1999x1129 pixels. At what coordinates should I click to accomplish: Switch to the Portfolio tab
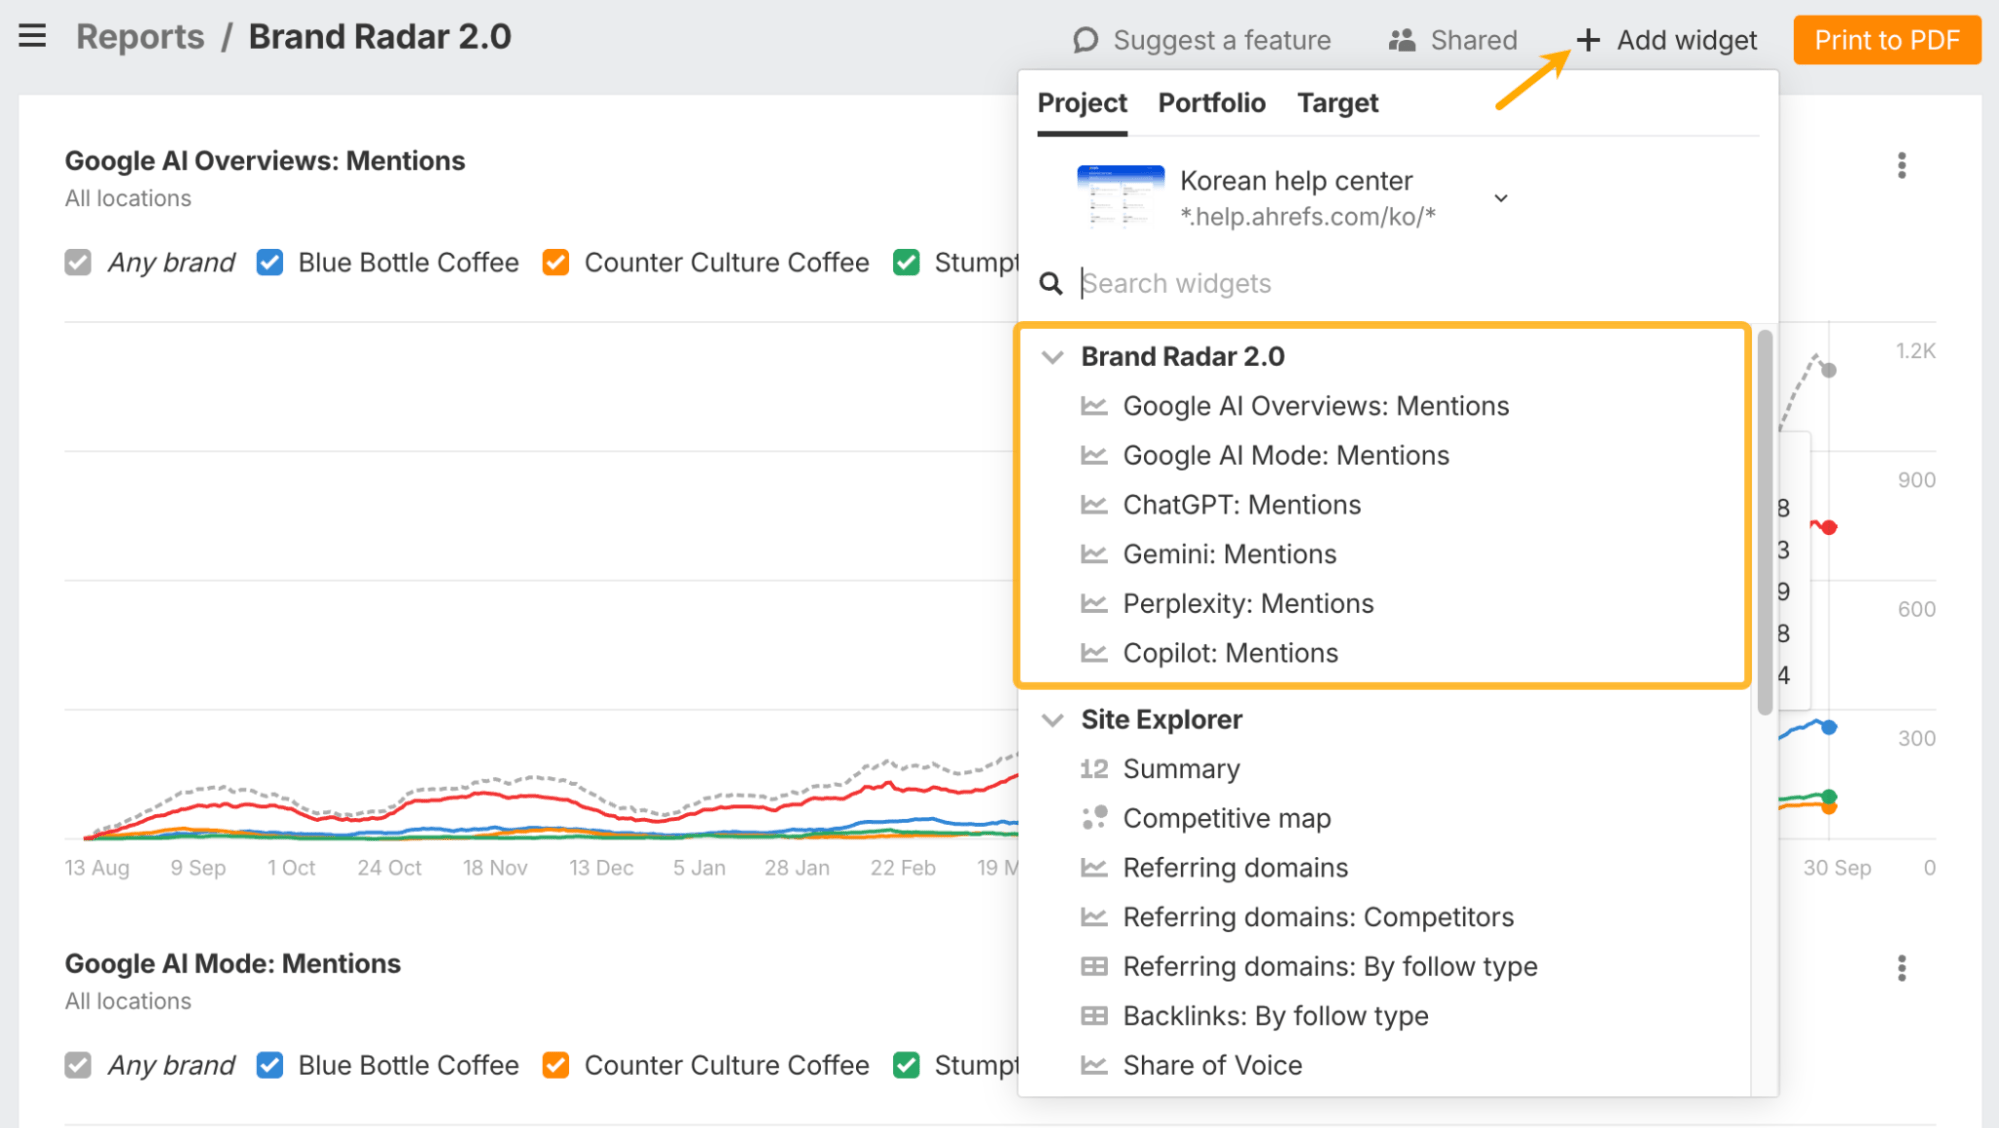coord(1211,103)
